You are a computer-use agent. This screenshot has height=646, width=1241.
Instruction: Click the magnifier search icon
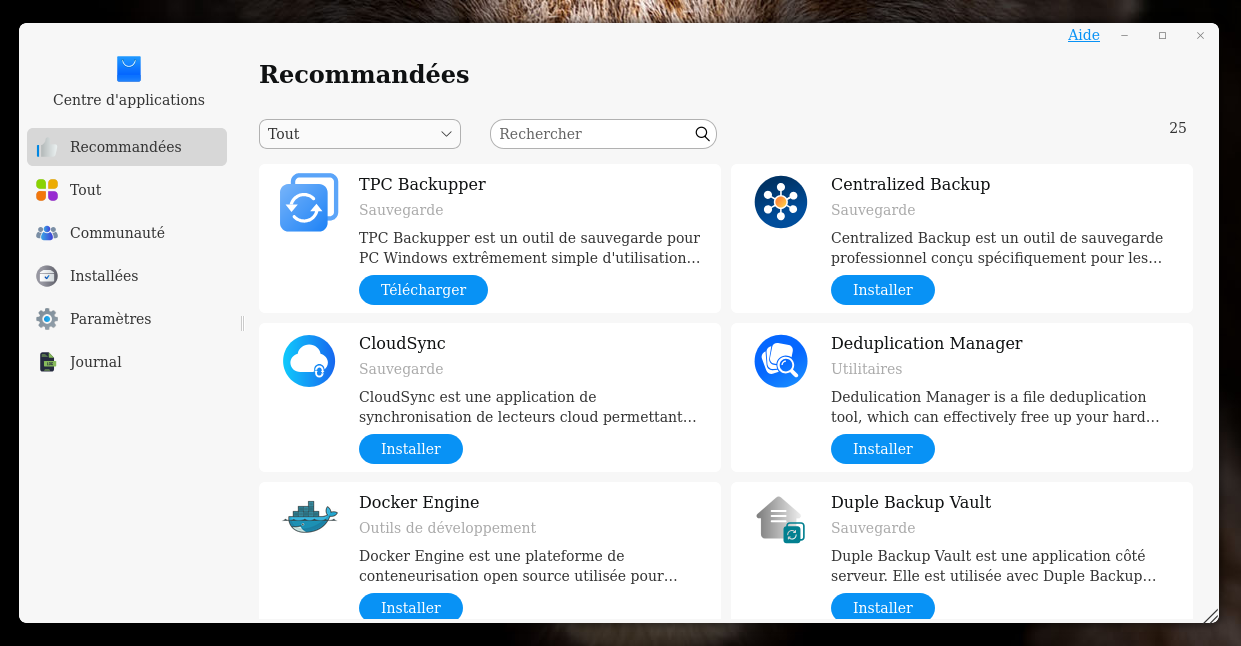click(702, 134)
